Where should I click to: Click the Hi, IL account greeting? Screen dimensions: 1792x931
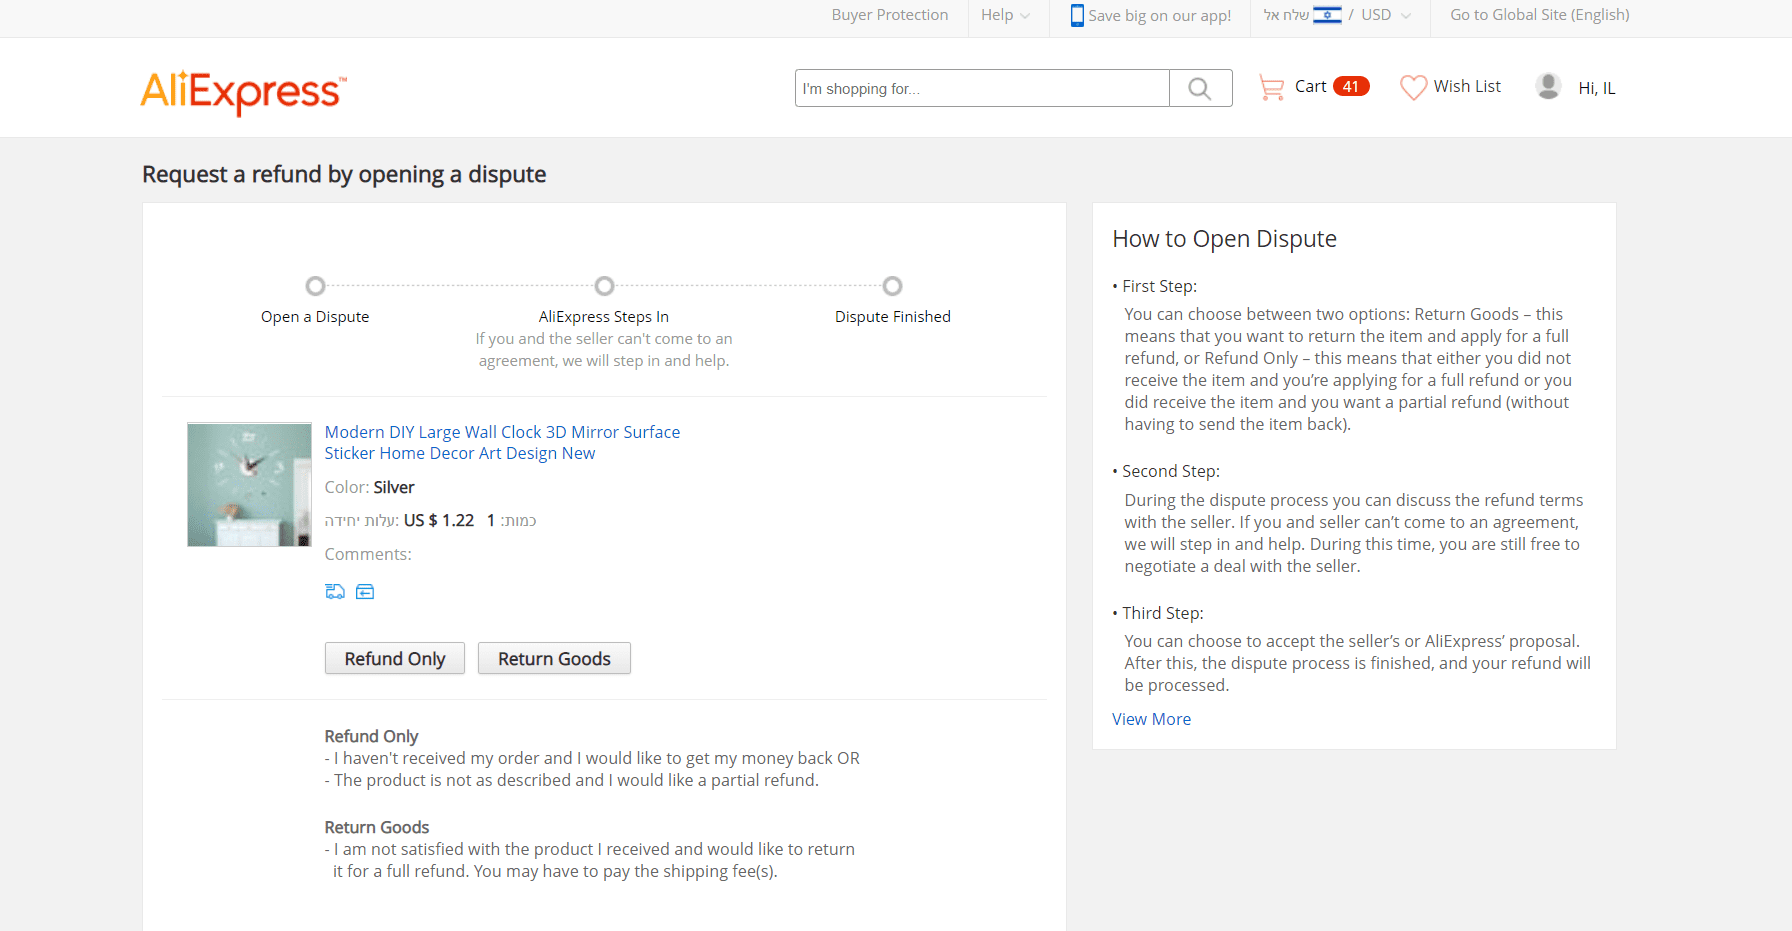pyautogui.click(x=1597, y=88)
